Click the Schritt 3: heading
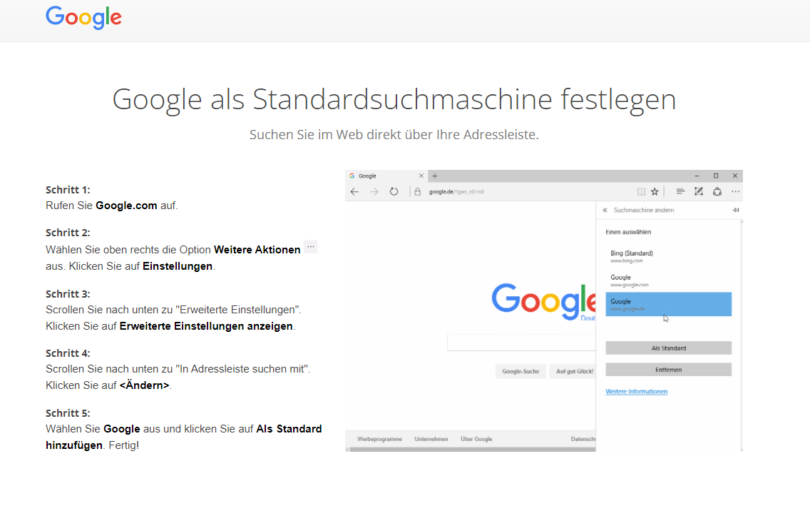Screen dimensions: 810x506 click(68, 294)
